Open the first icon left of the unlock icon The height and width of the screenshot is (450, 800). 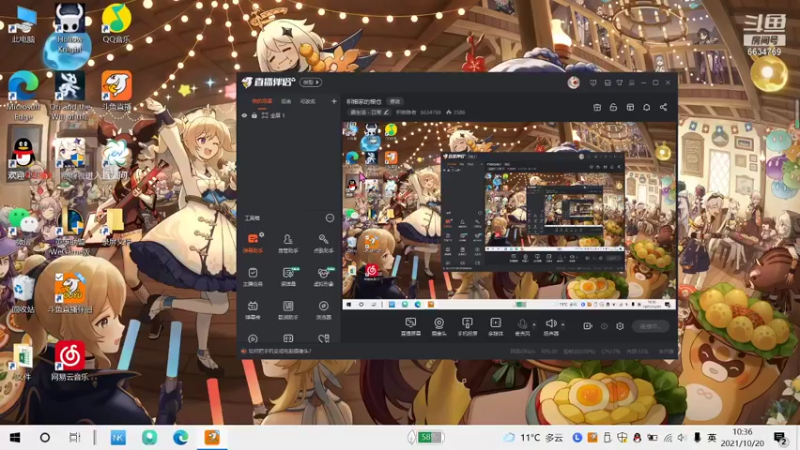[597, 107]
